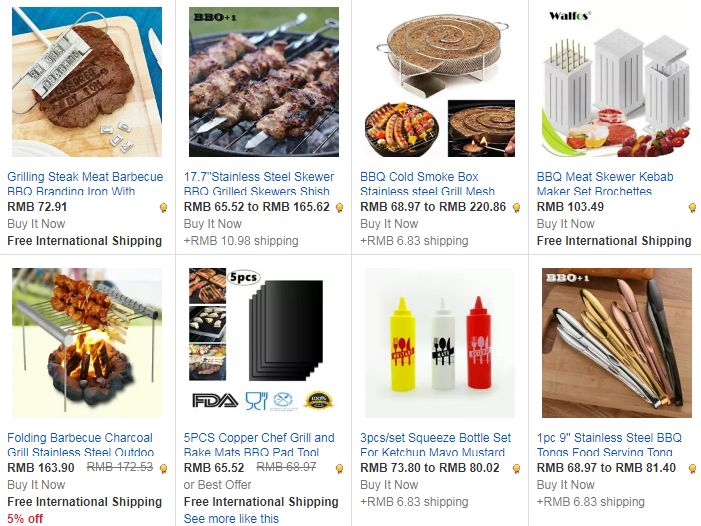Click the Walfos kebab maker product image
Image resolution: width=701 pixels, height=526 pixels.
tap(617, 82)
